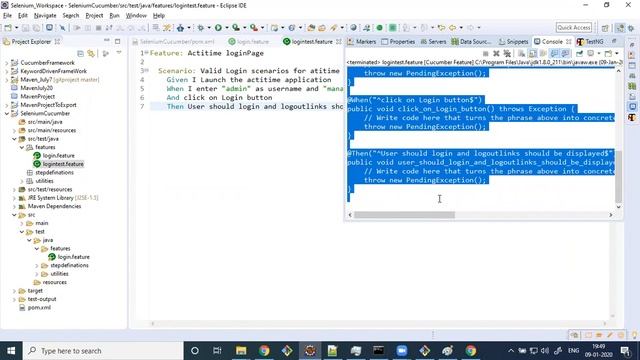Toggle Word Wrap in Console toolbar

[543, 53]
